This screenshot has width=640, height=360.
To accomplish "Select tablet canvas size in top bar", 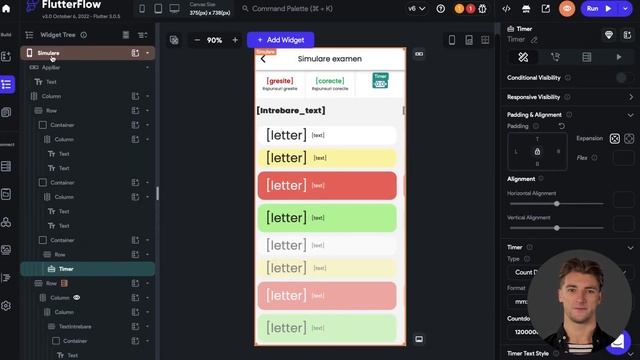I will pos(158,9).
